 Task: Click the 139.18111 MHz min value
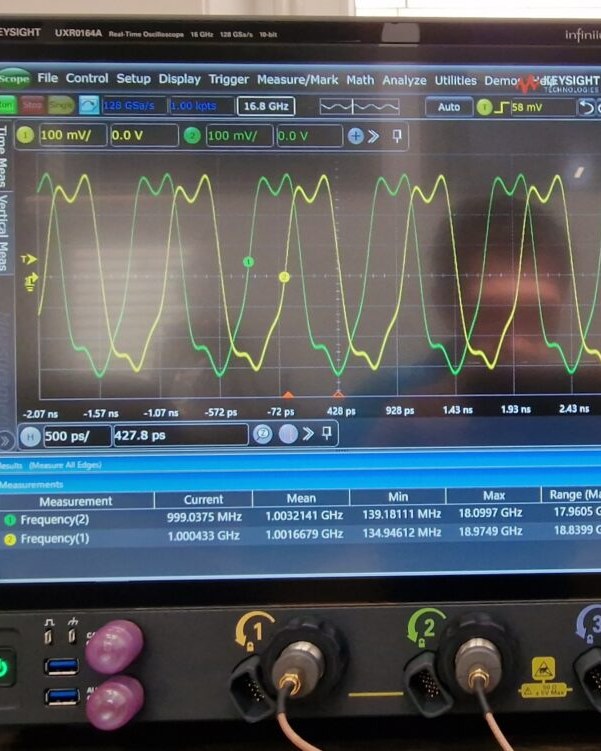coord(401,514)
